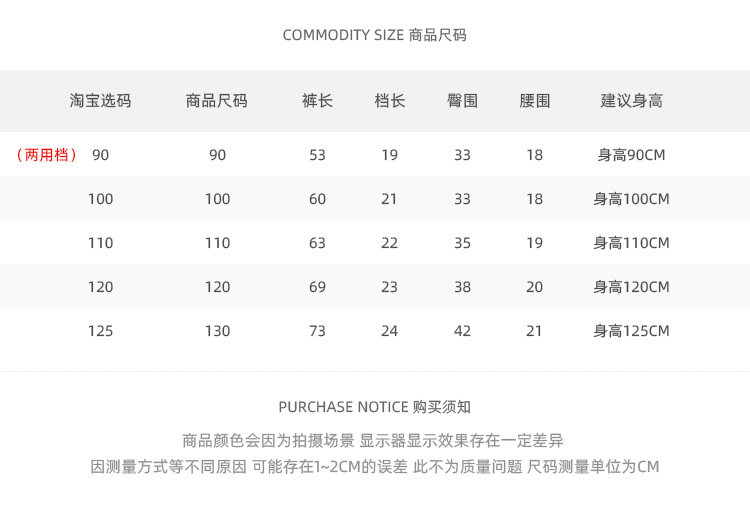The height and width of the screenshot is (508, 750).
Task: Select the 身高90CM cell
Action: (x=631, y=155)
